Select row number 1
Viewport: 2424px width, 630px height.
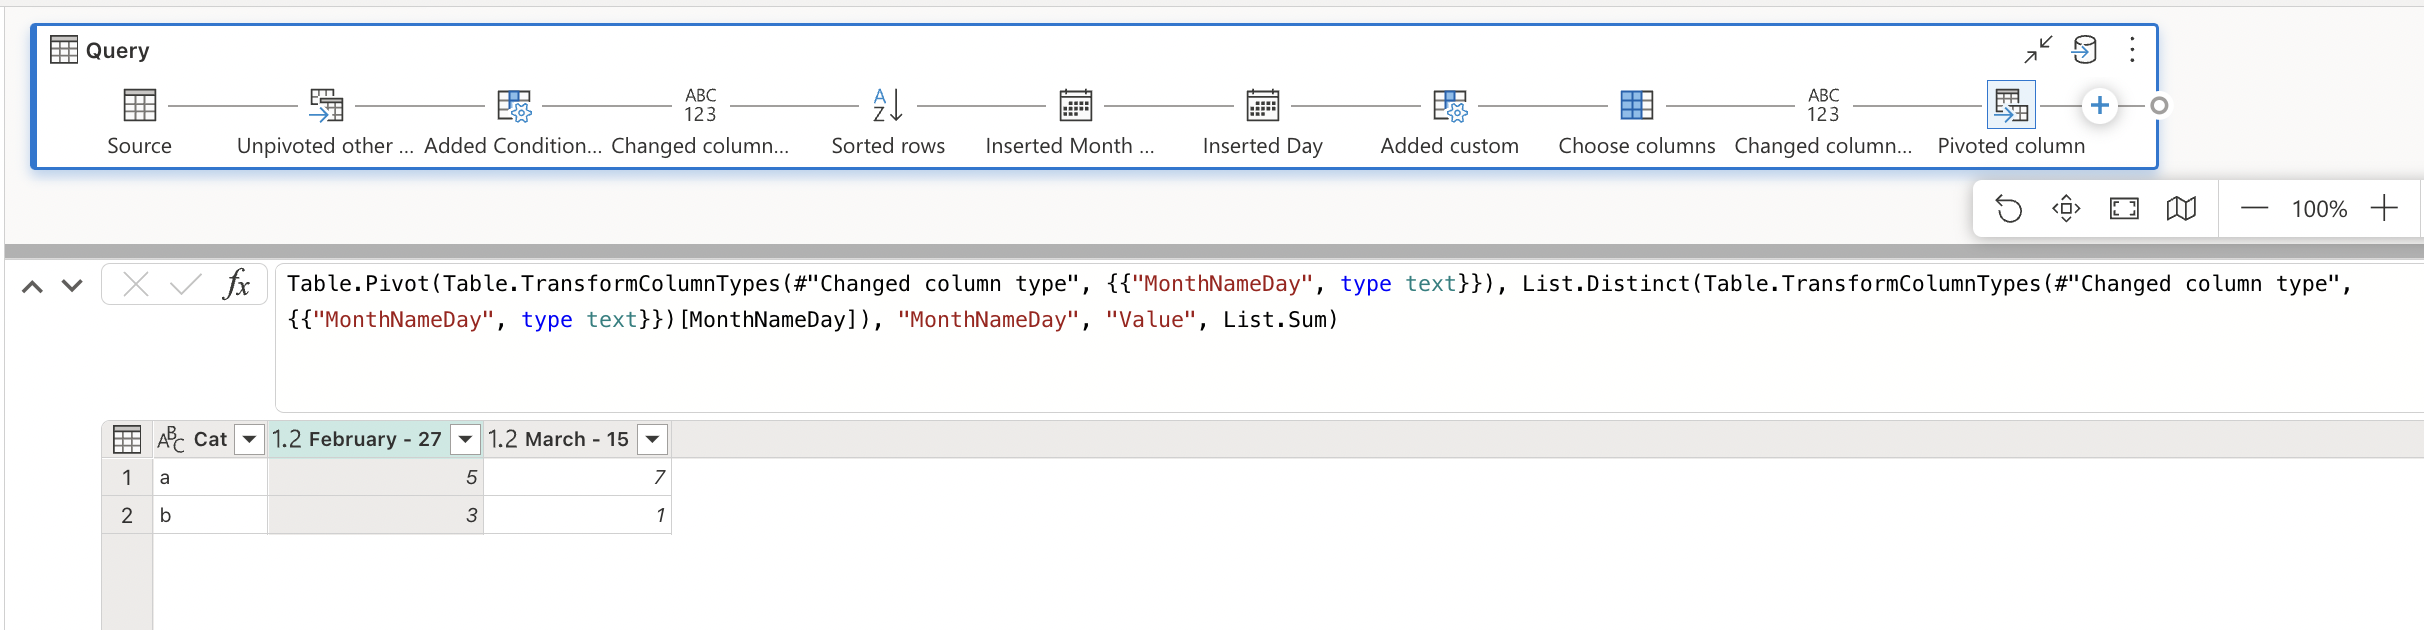tap(127, 477)
